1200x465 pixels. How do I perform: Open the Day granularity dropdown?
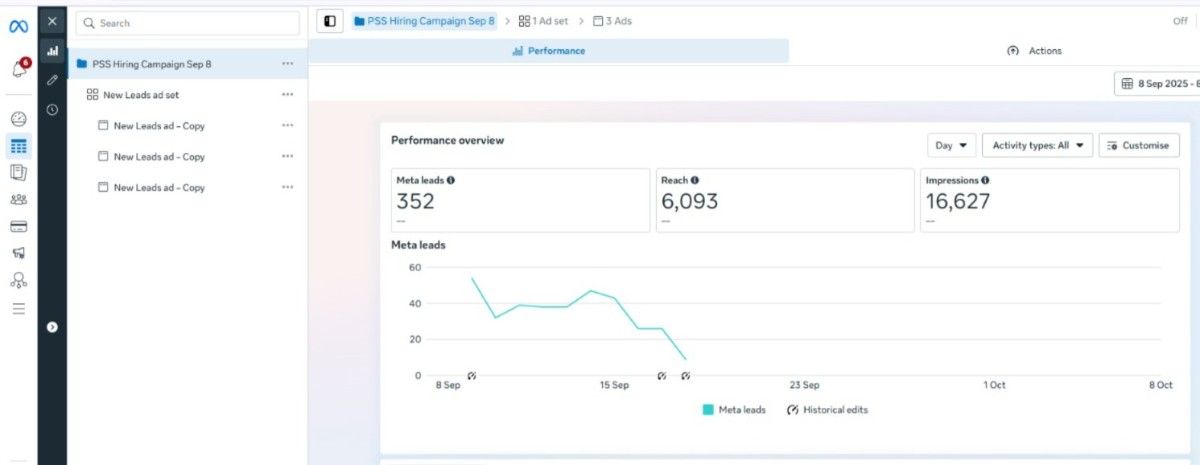951,146
